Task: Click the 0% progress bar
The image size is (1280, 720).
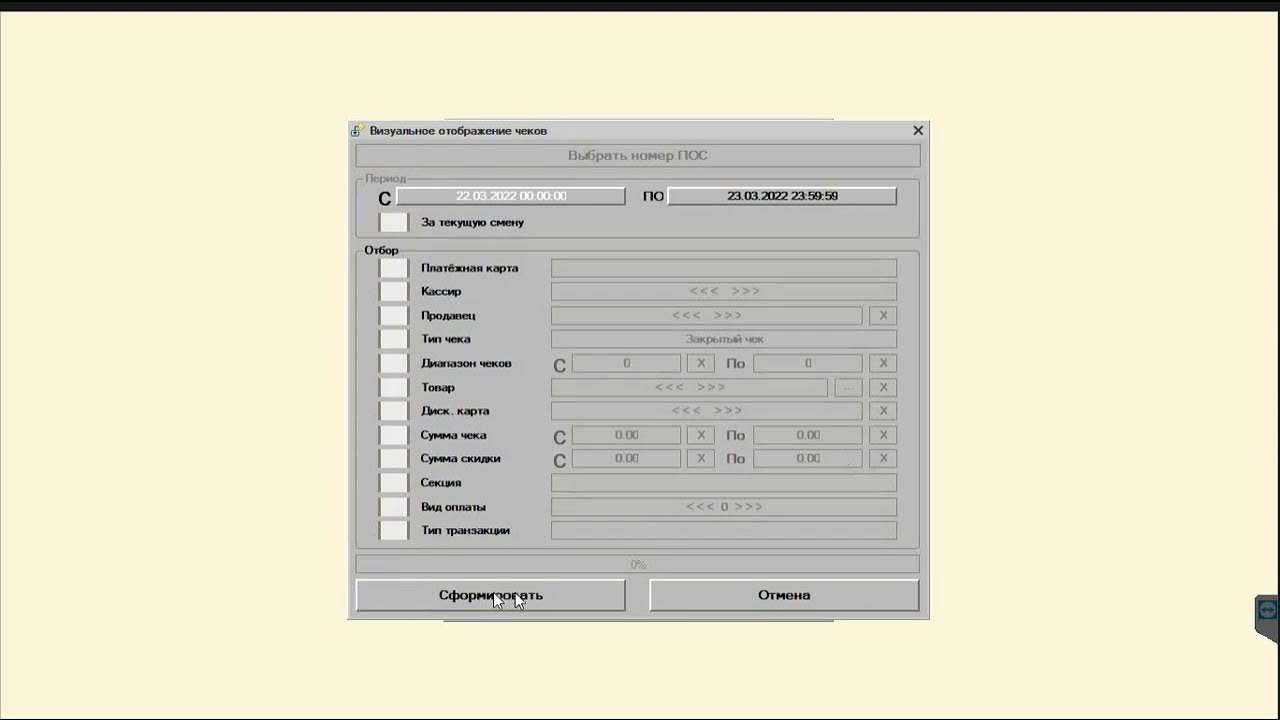Action: pyautogui.click(x=638, y=565)
